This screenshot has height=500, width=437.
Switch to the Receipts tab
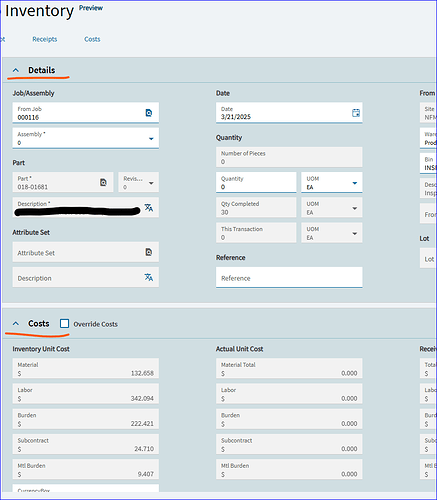click(x=45, y=39)
